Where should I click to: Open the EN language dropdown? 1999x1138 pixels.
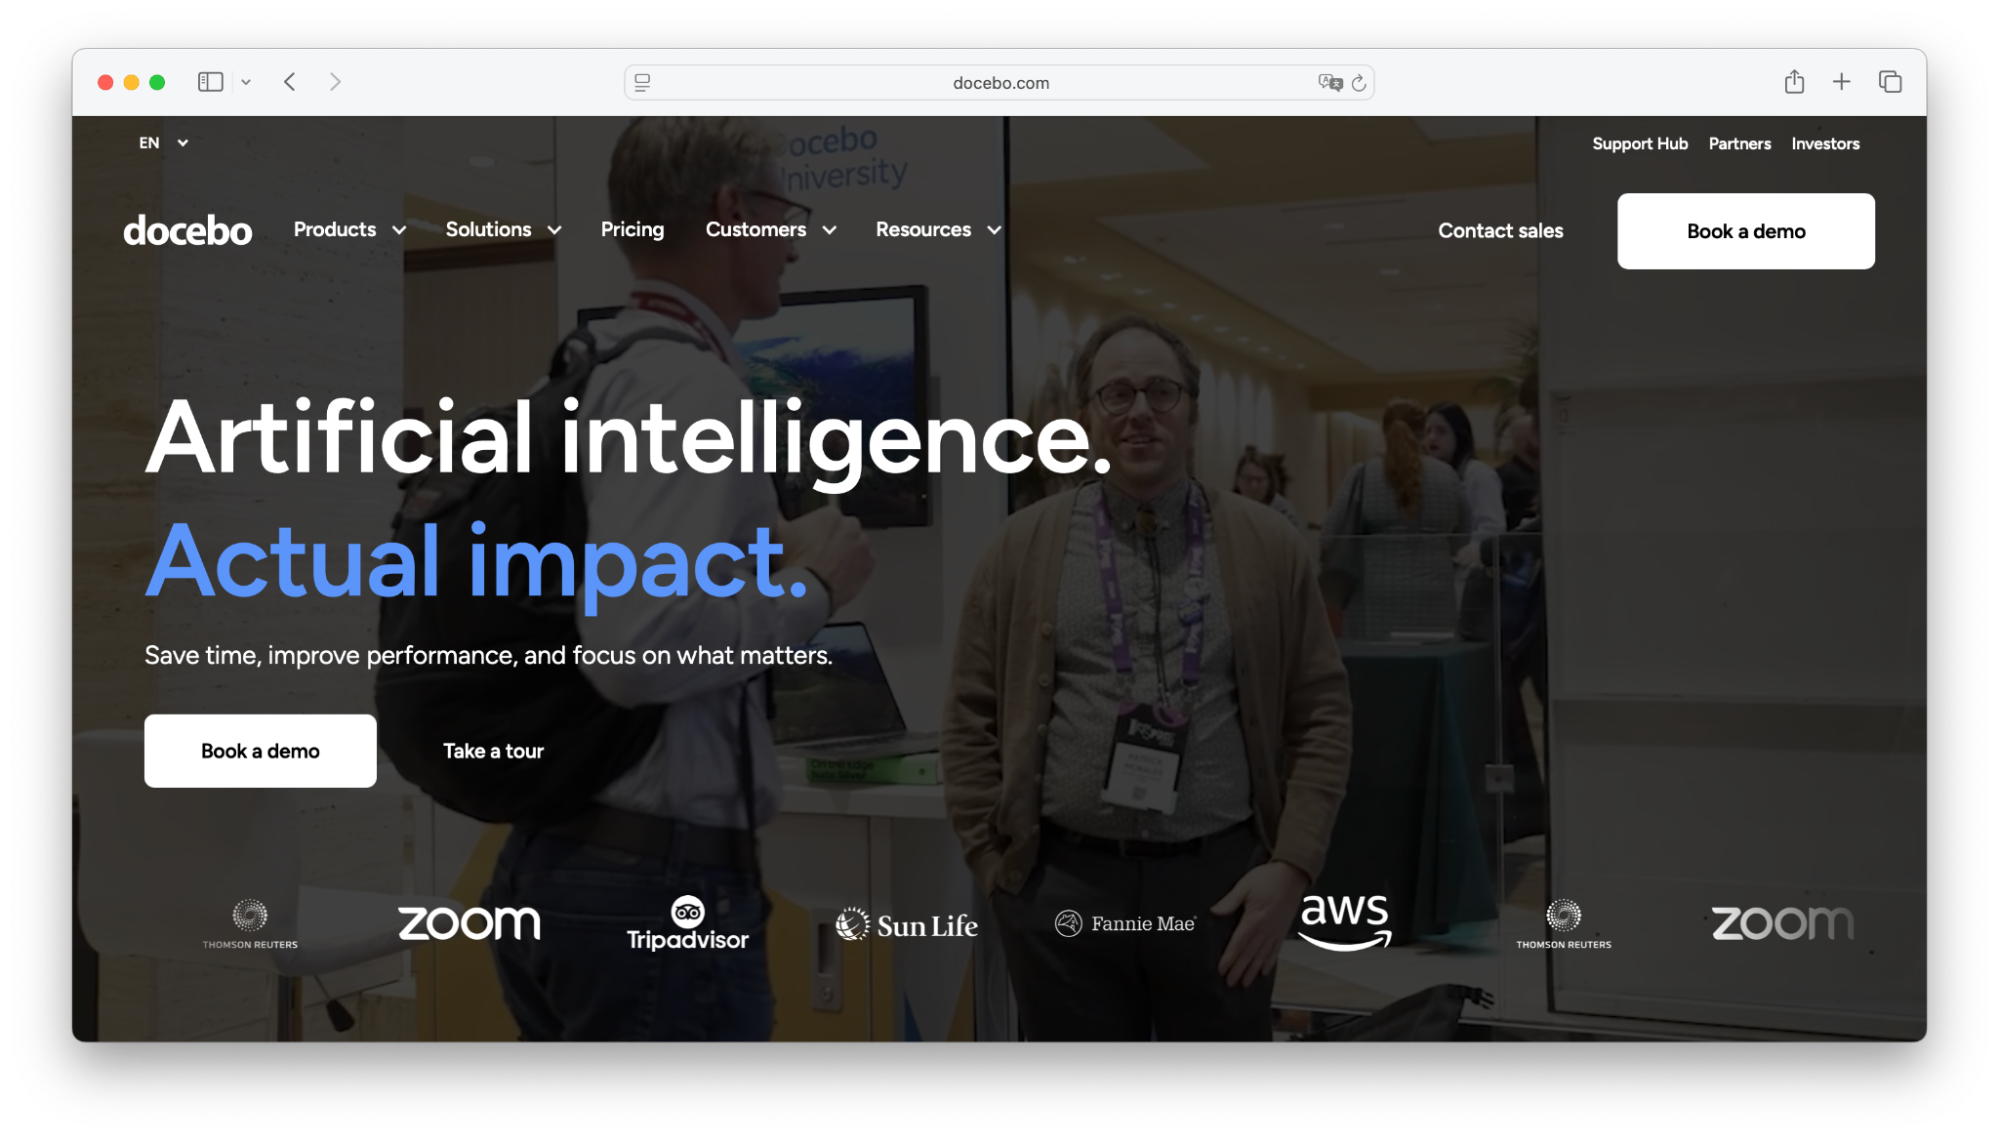pyautogui.click(x=163, y=143)
